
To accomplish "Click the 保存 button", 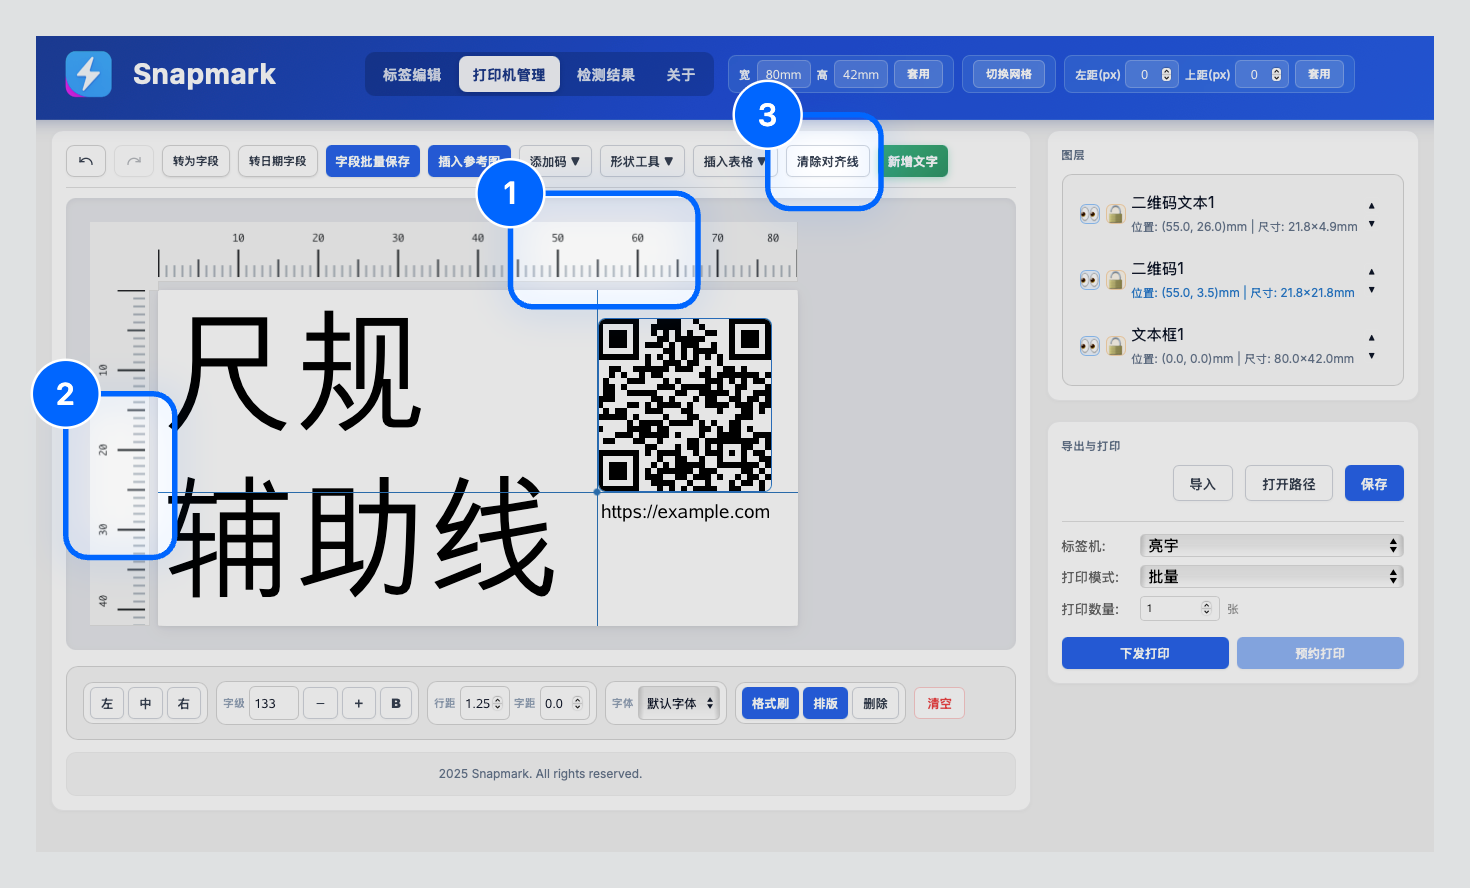I will (1373, 483).
